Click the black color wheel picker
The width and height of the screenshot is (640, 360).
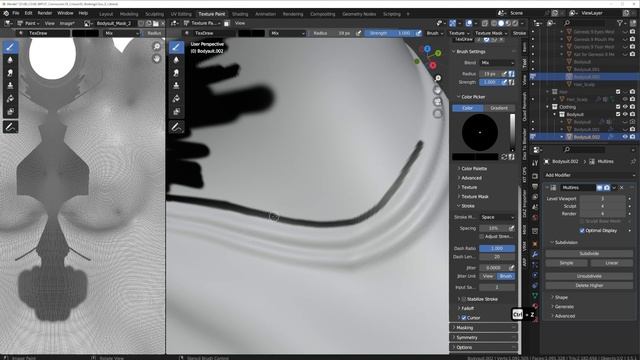480,132
